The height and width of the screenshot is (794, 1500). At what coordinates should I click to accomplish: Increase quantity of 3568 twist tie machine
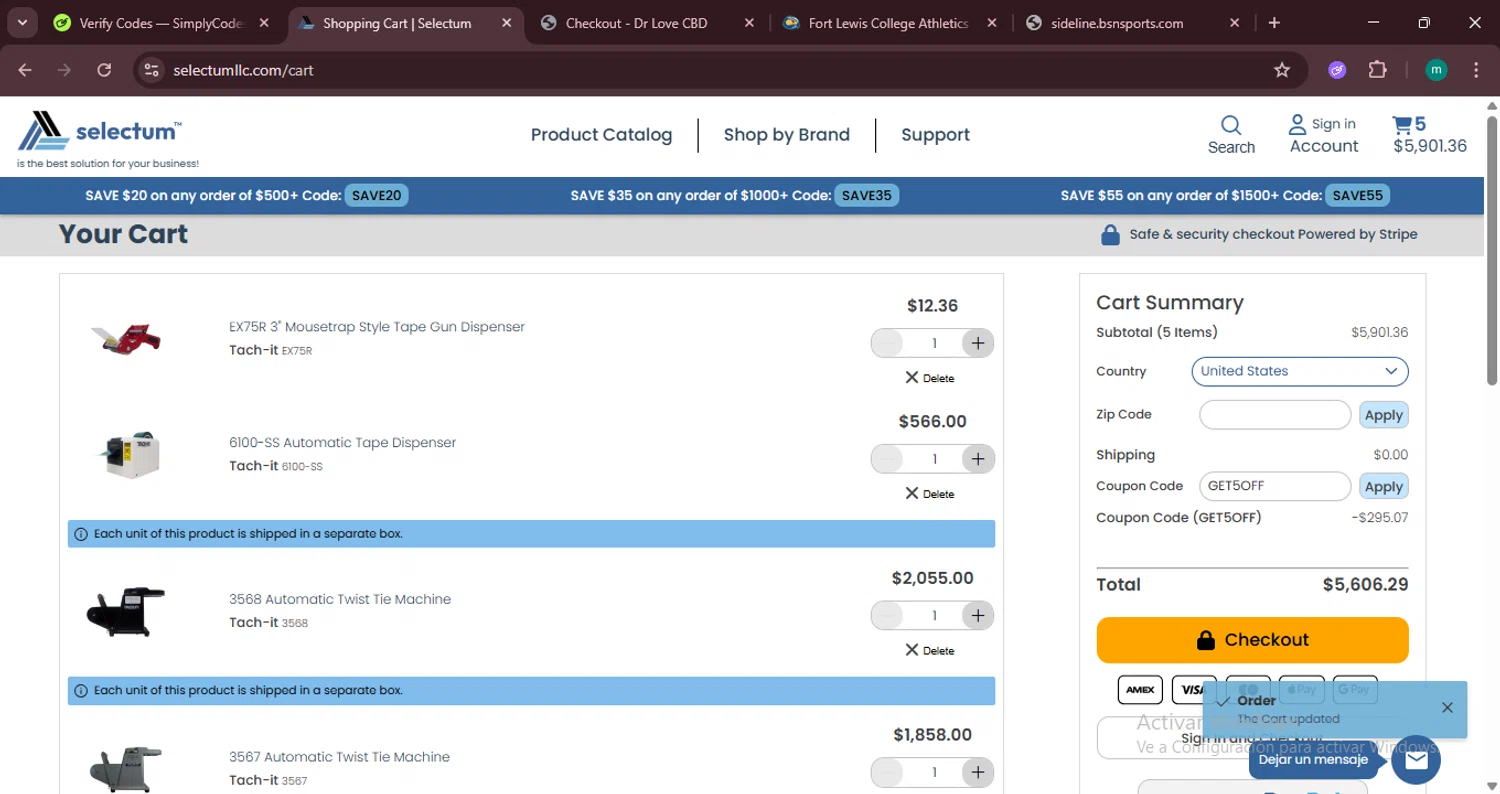978,615
